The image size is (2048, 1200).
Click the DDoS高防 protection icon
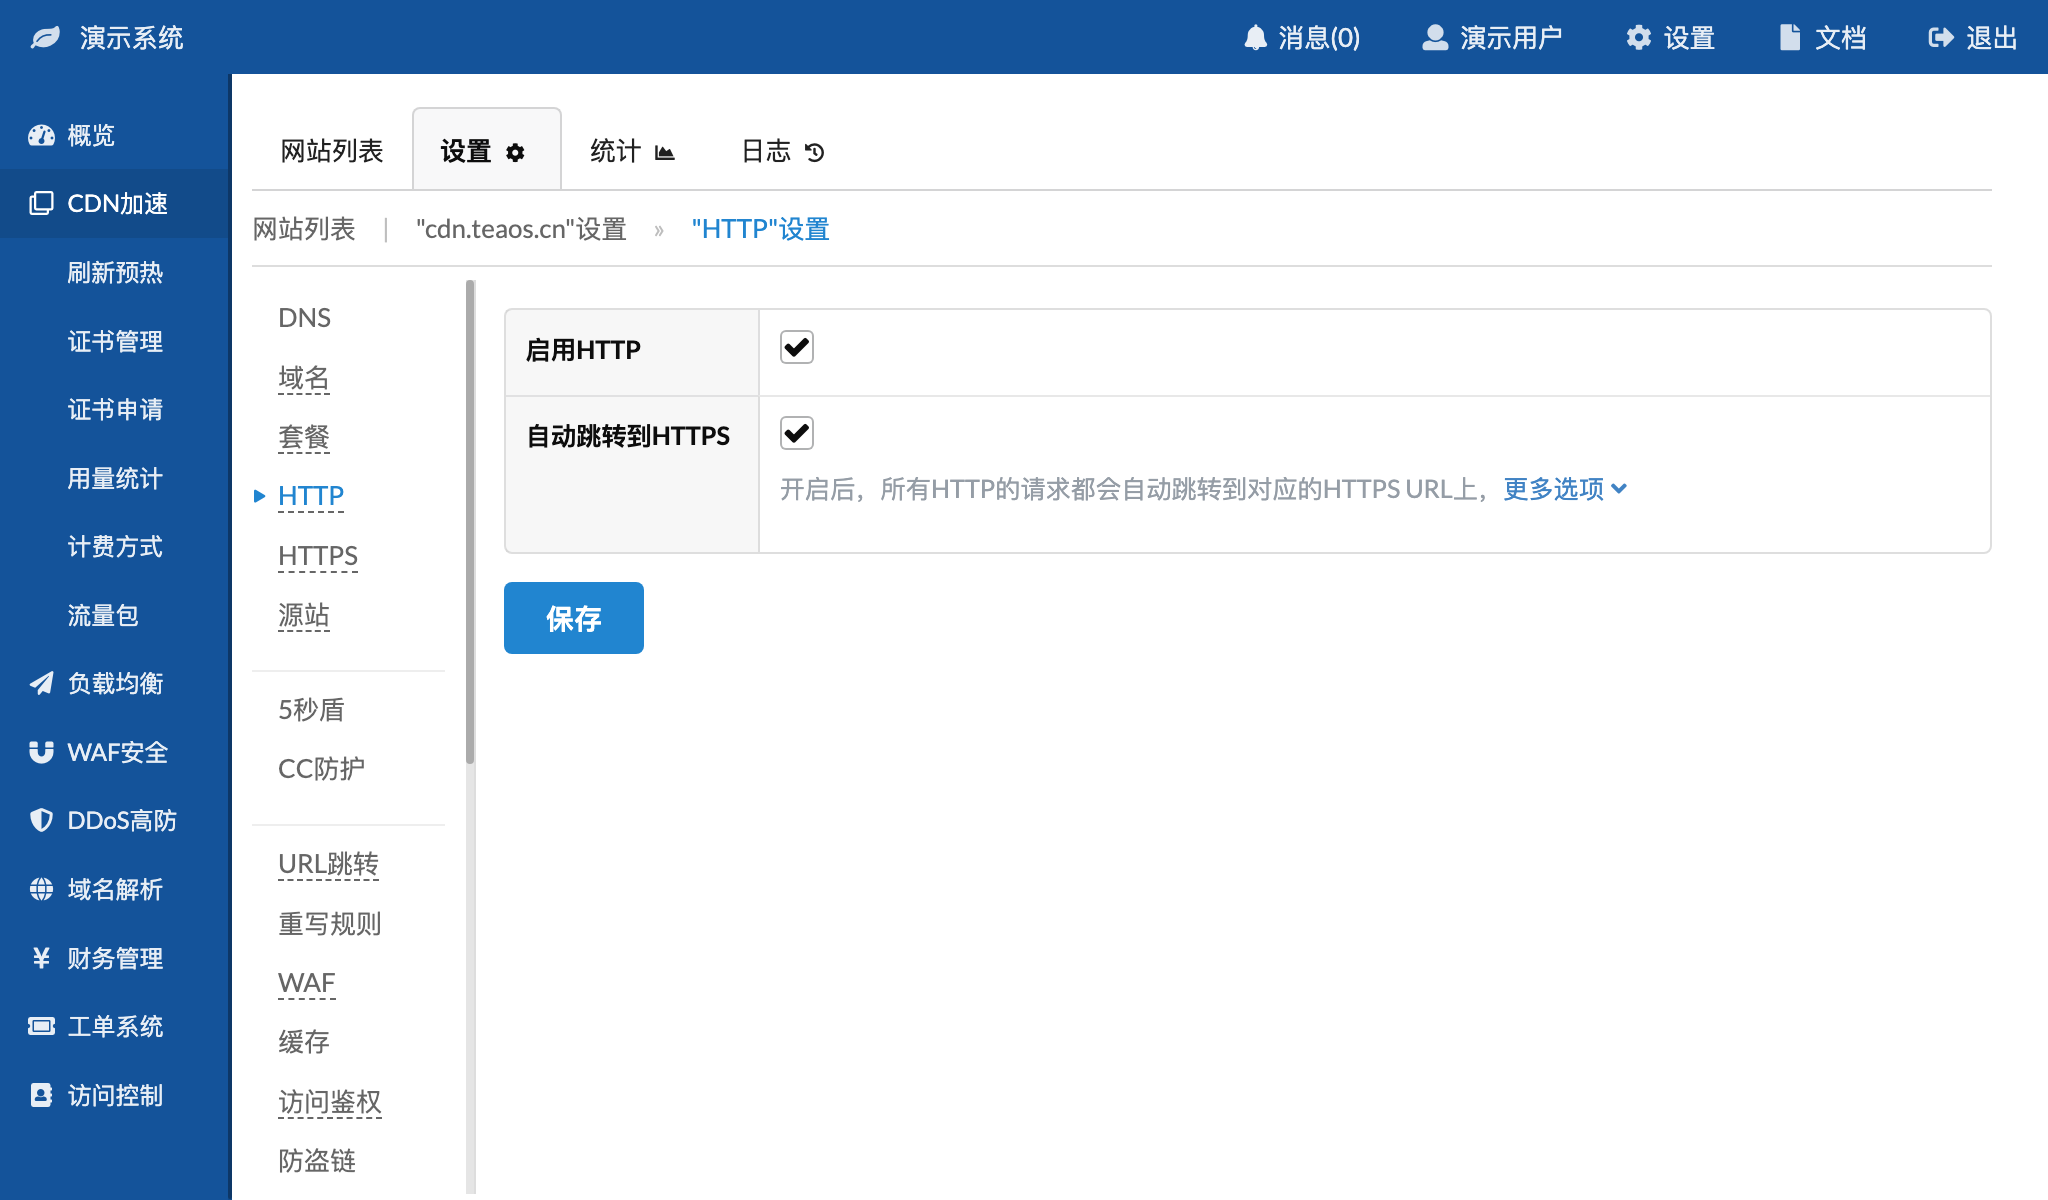click(40, 820)
